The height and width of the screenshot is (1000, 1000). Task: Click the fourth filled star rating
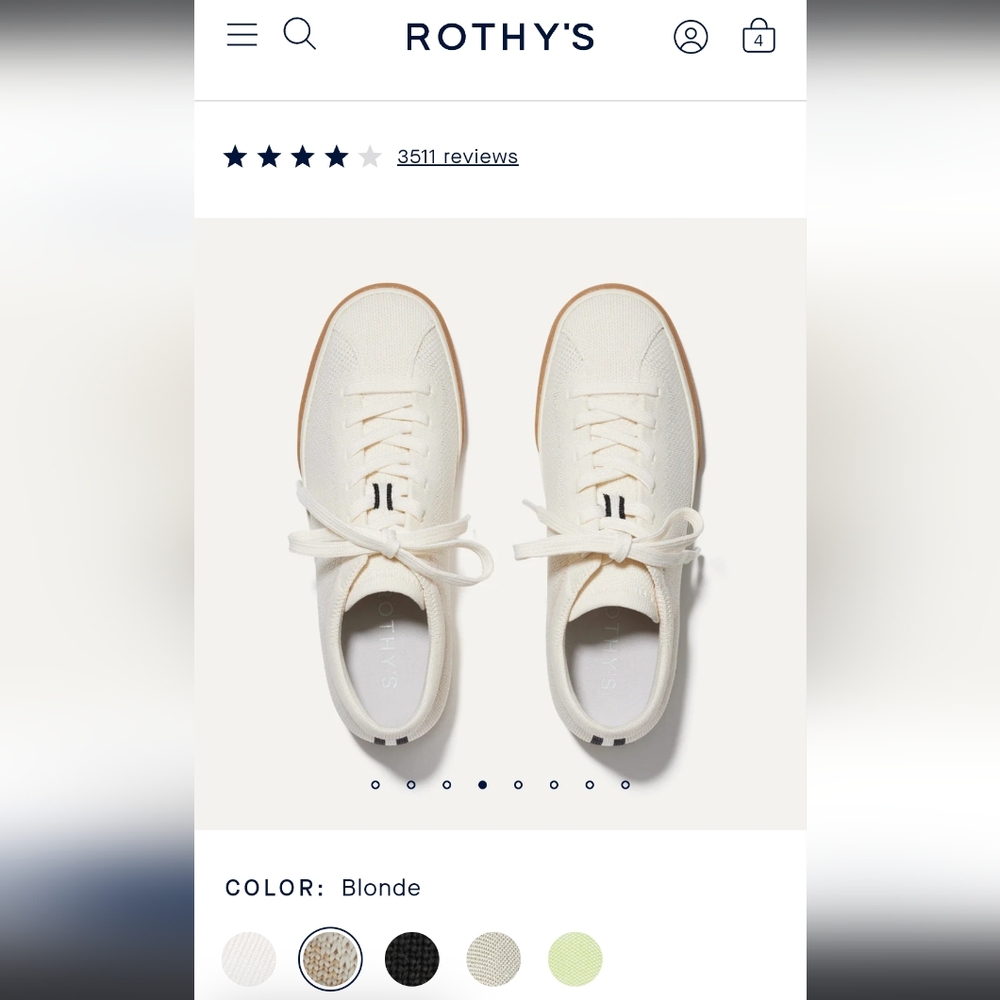(336, 156)
